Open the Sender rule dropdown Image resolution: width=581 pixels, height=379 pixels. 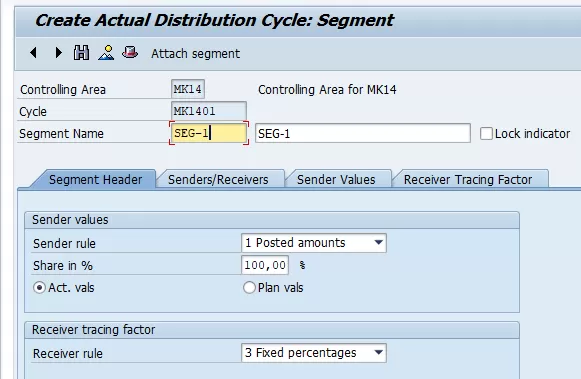313,243
